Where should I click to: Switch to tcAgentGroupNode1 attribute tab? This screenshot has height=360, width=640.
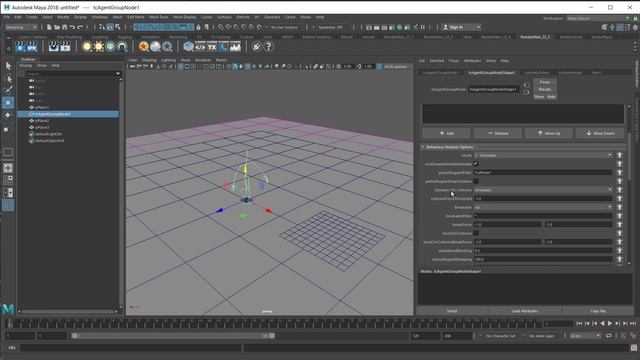click(x=440, y=73)
